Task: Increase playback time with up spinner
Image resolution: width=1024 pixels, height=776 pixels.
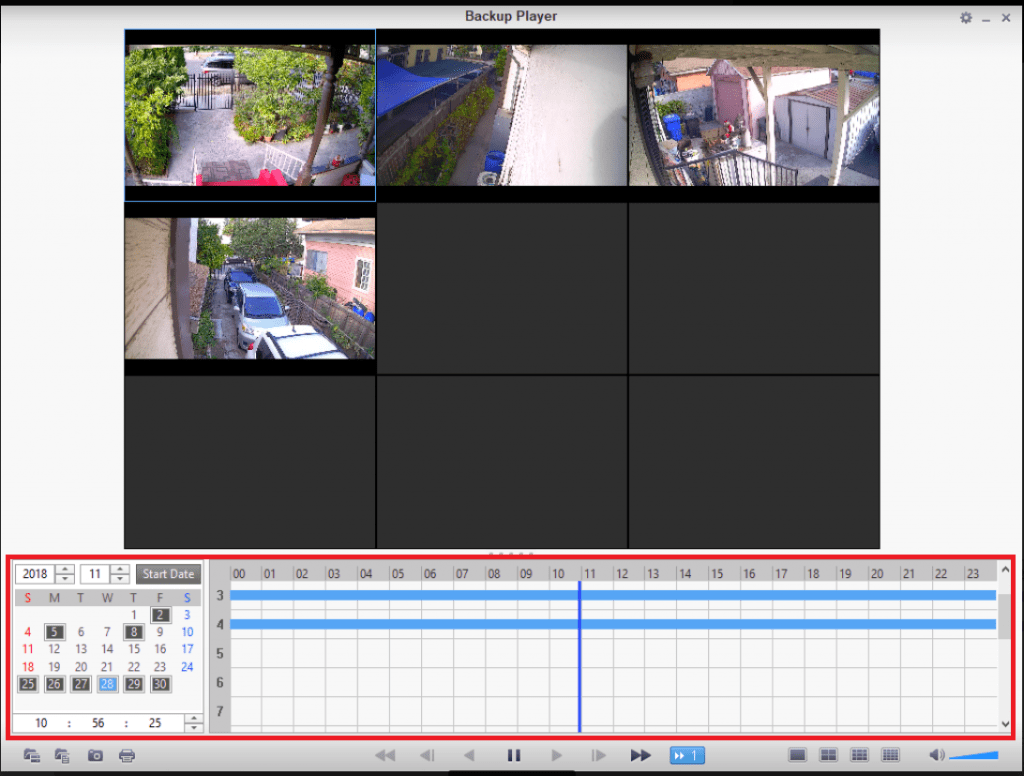Action: [x=193, y=718]
